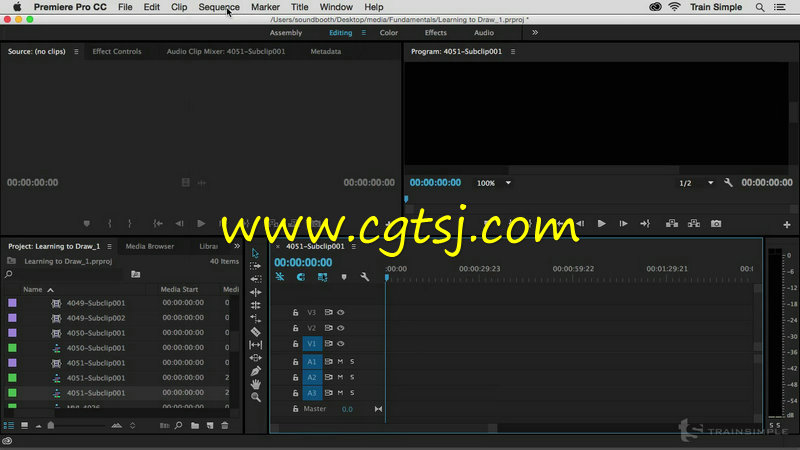Toggle V3 track output eye
Screen dimensions: 800x450
tap(341, 312)
